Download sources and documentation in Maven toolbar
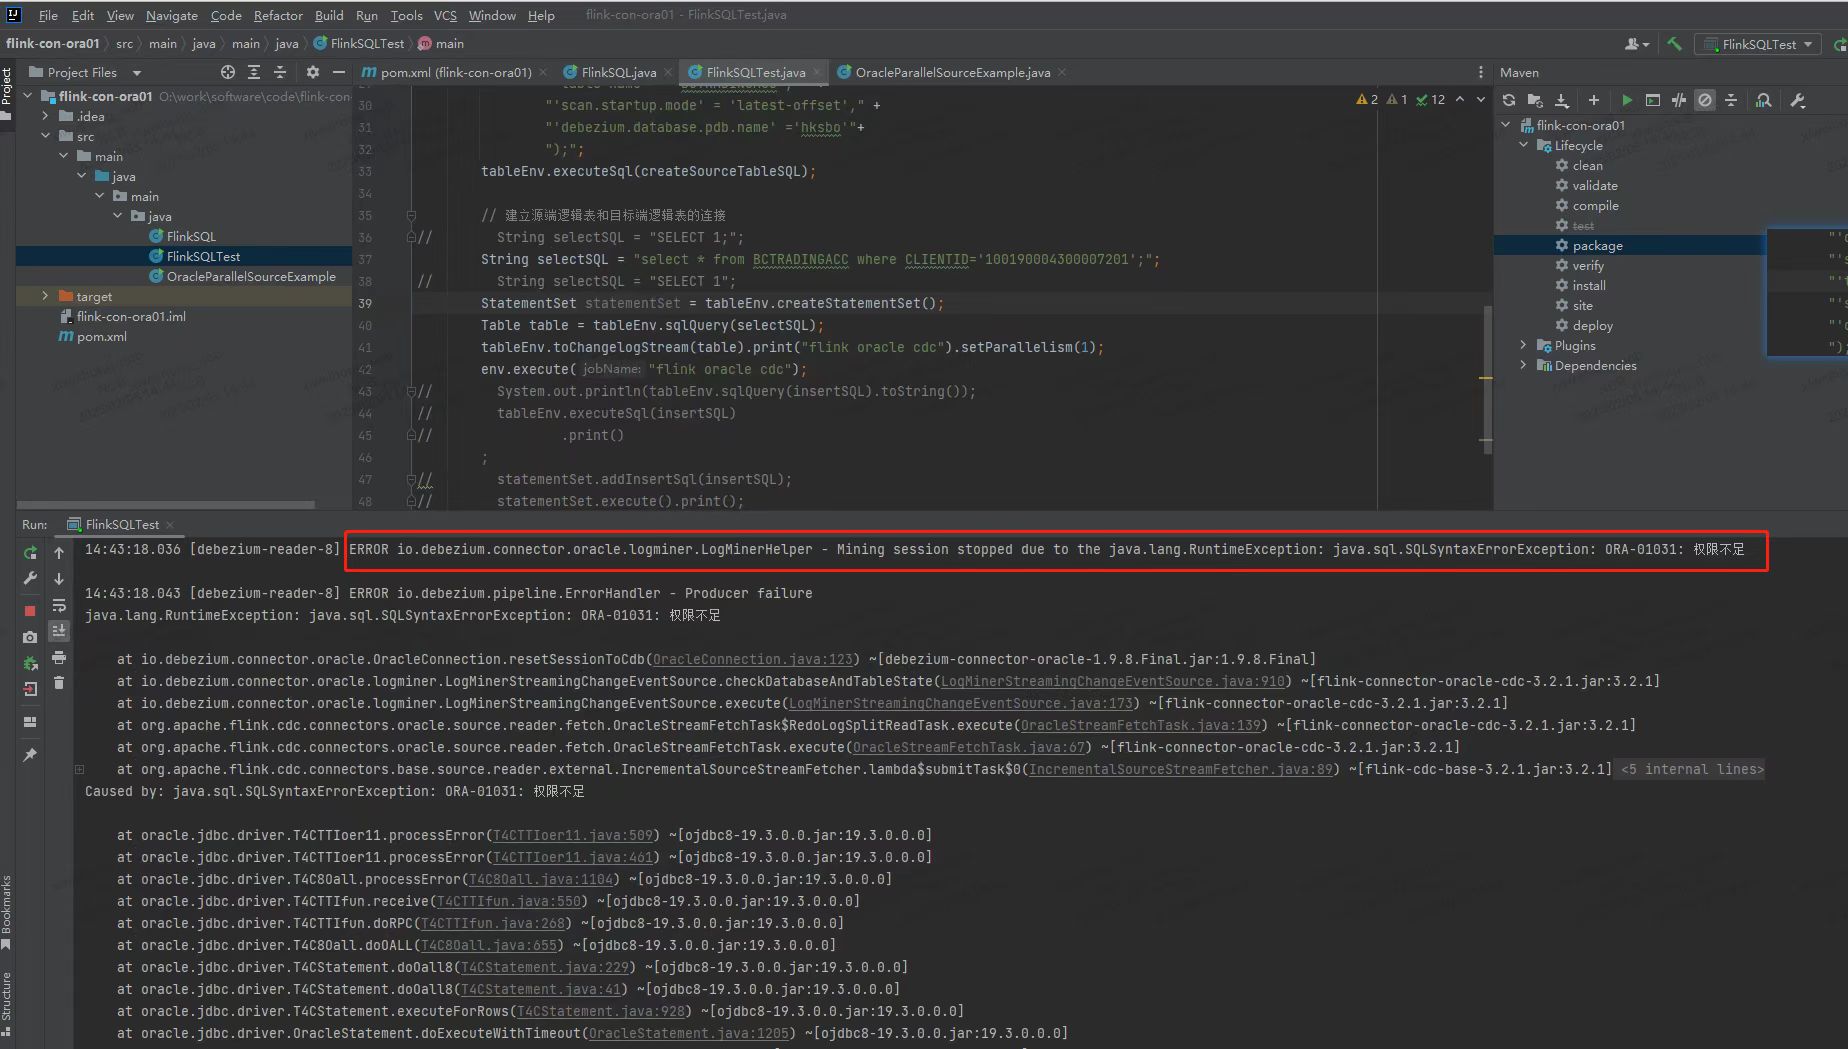 (x=1562, y=100)
